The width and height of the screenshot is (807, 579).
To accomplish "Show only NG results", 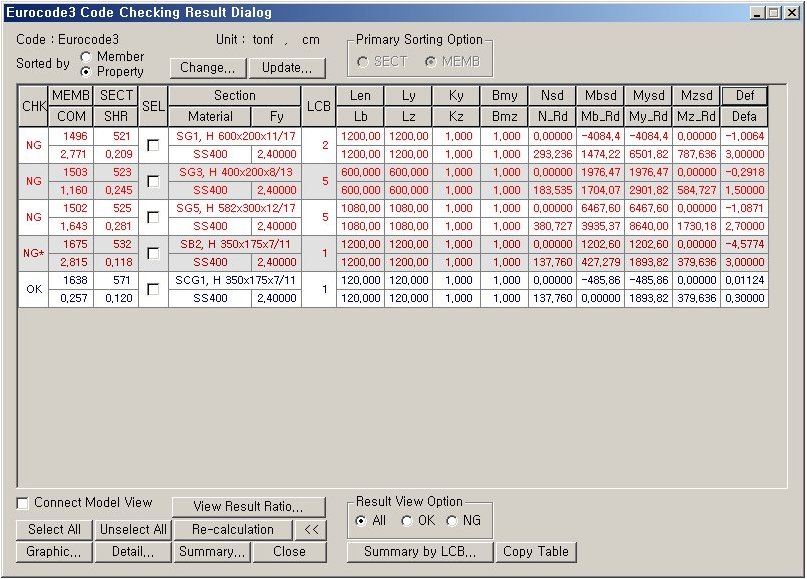I will (452, 521).
